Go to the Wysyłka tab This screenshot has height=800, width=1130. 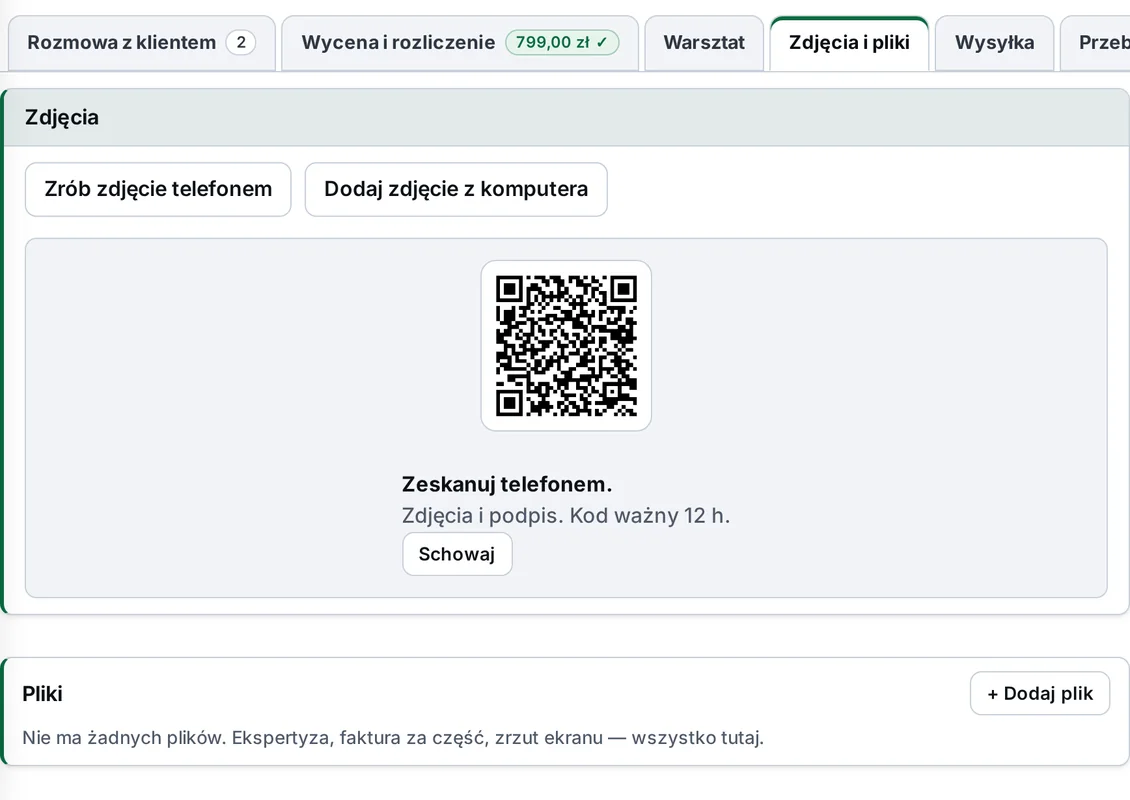[x=995, y=43]
